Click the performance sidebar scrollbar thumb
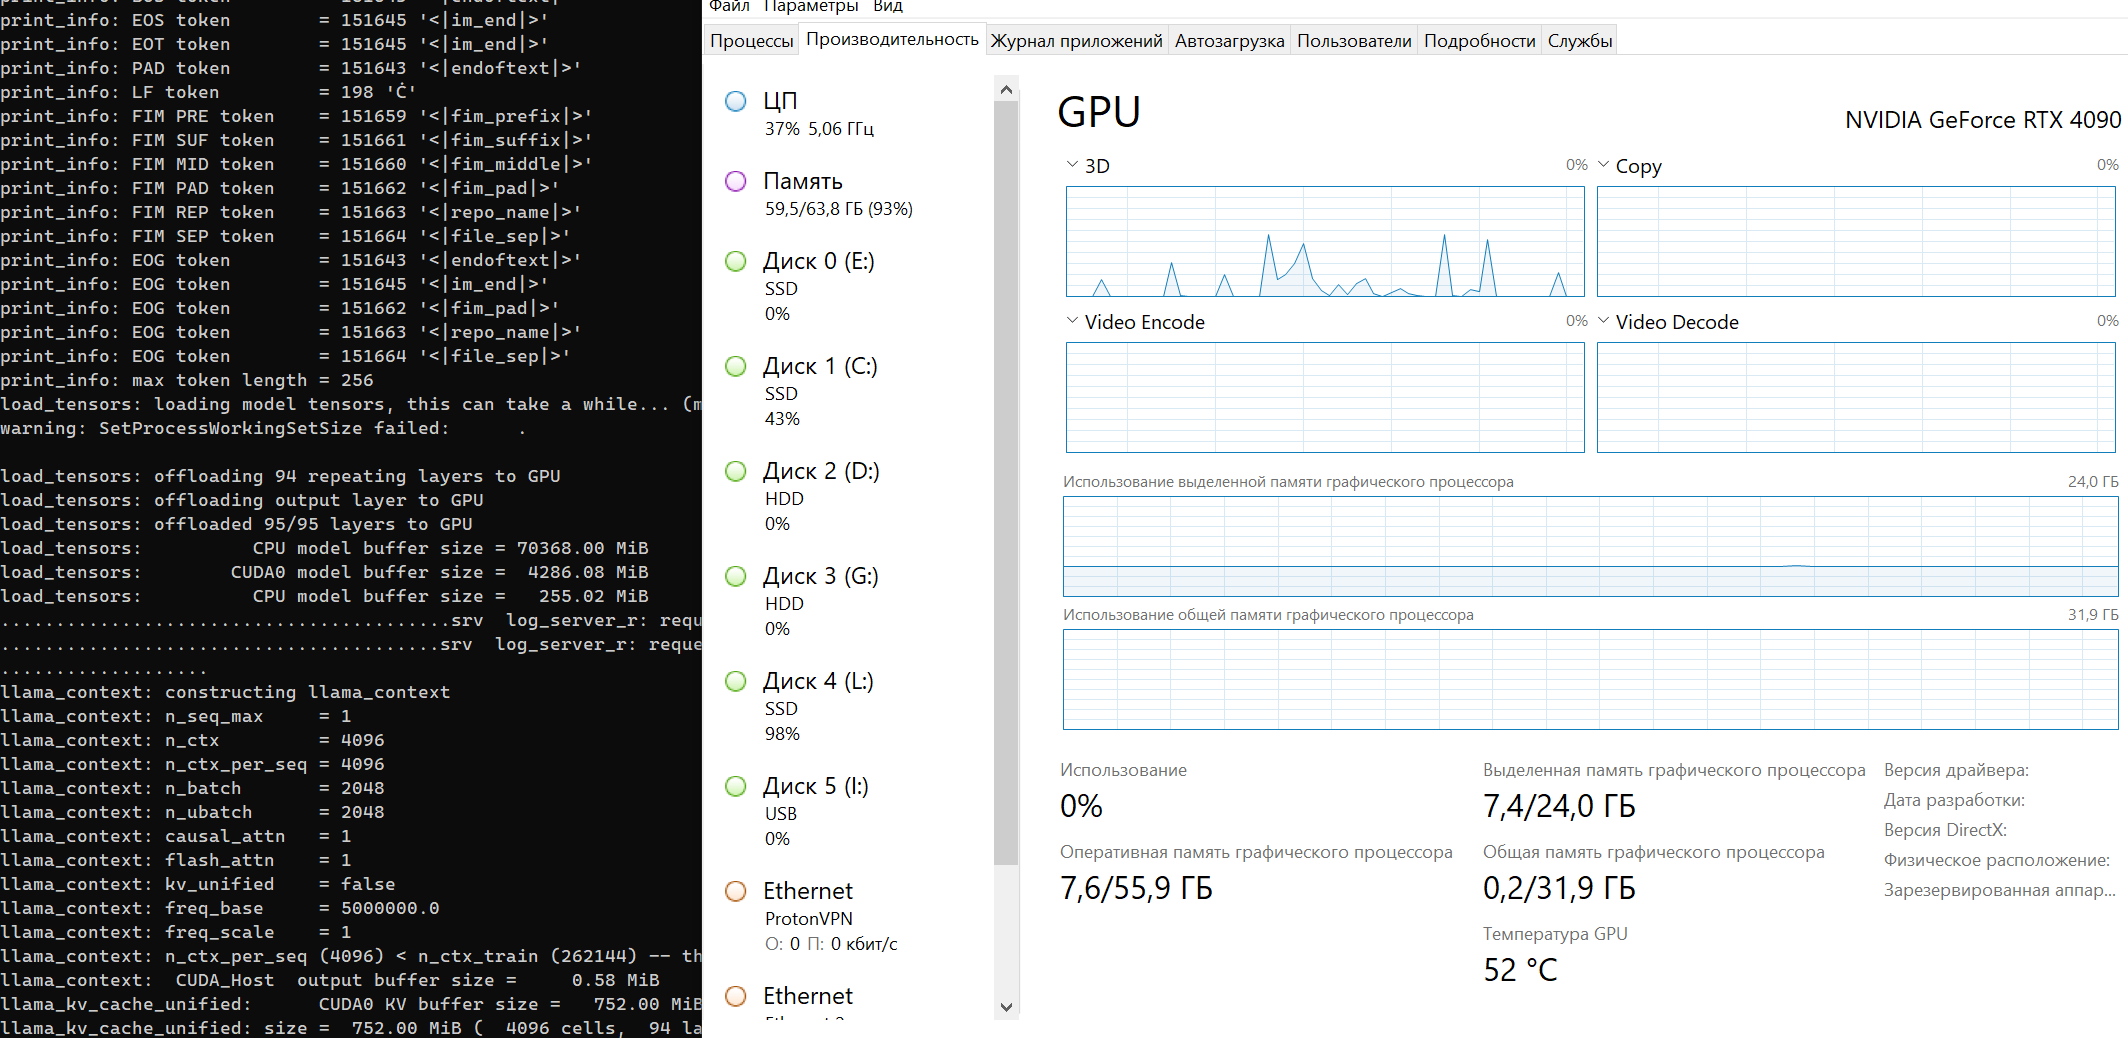The width and height of the screenshot is (2128, 1038). 1007,482
